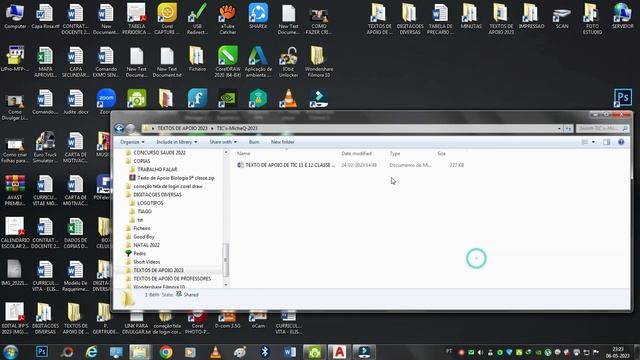Click the Search box in Explorer
640x360 pixels.
[602, 129]
